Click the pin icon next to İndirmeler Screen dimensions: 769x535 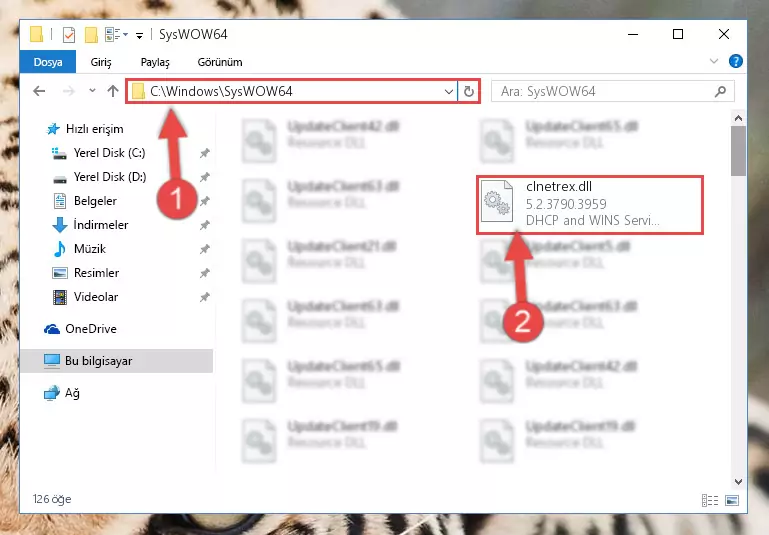[205, 225]
